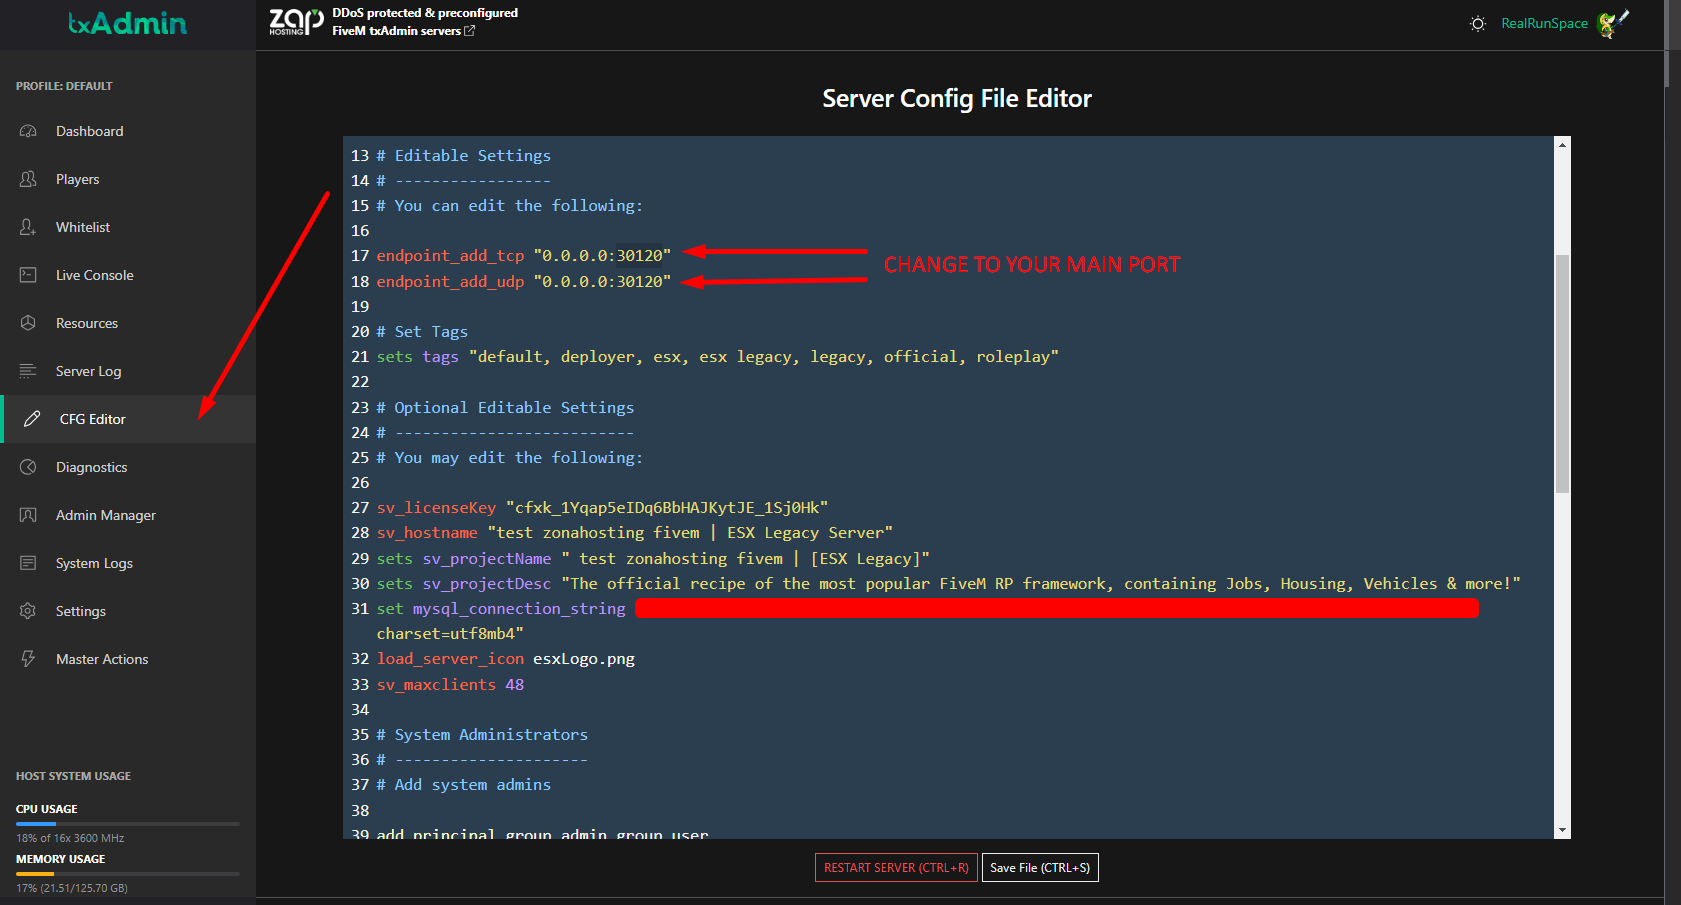The image size is (1681, 905).
Task: Click editor scrollbar up arrow
Action: tap(1562, 145)
